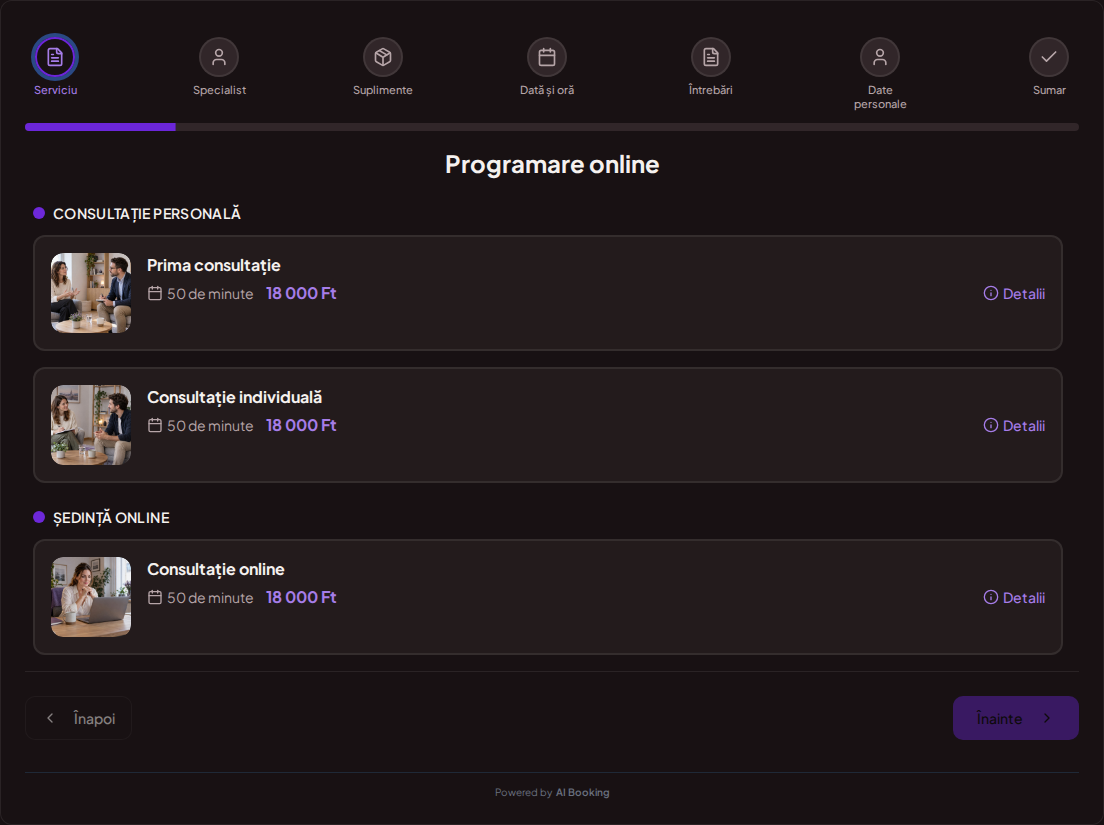Select the Specialist step person icon
The height and width of the screenshot is (825, 1104).
pyautogui.click(x=219, y=57)
